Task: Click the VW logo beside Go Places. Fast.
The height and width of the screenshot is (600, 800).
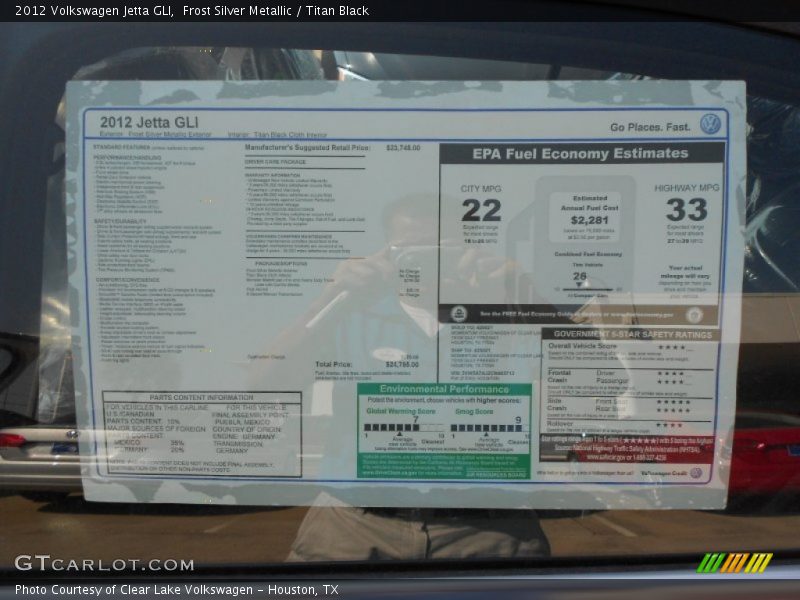Action: [x=710, y=124]
